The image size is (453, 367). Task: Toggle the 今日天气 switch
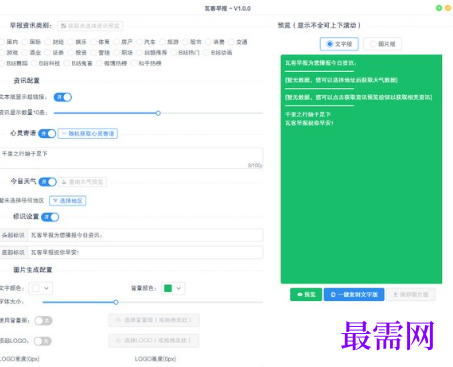click(x=47, y=182)
